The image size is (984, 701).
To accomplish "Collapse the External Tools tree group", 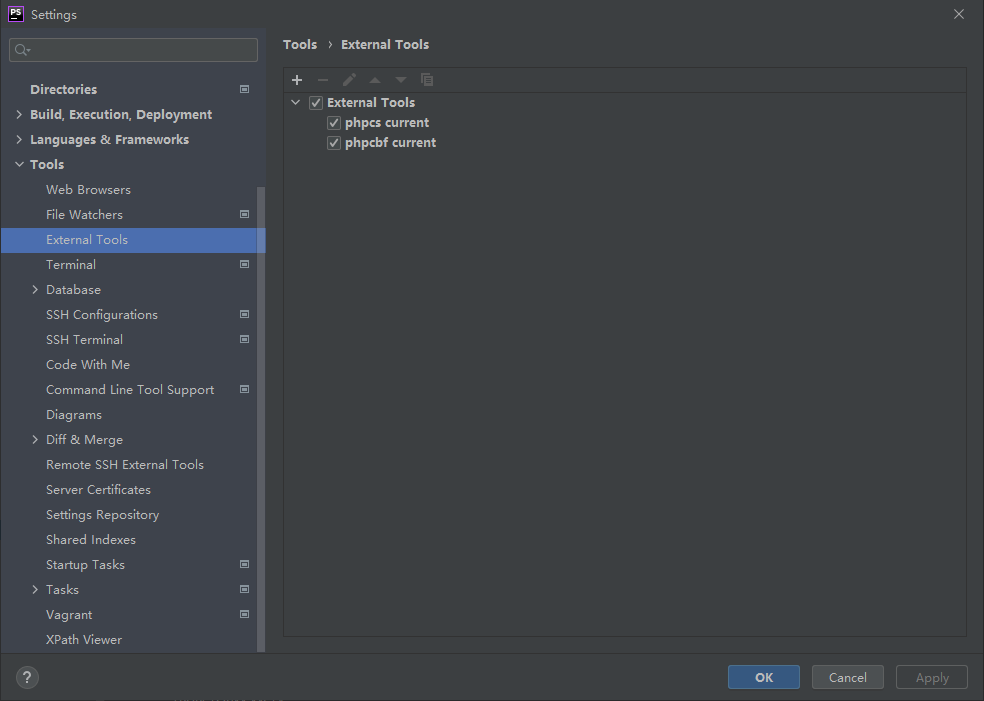I will coord(296,102).
